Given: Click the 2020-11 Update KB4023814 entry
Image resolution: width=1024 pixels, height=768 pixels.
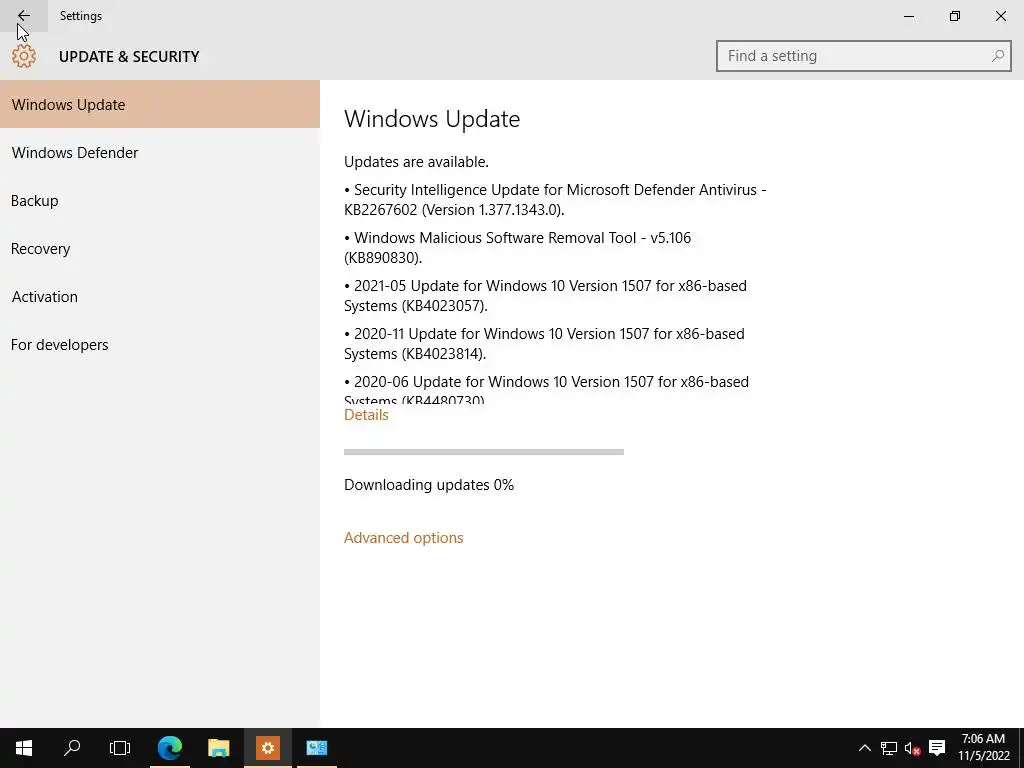Looking at the screenshot, I should point(544,344).
